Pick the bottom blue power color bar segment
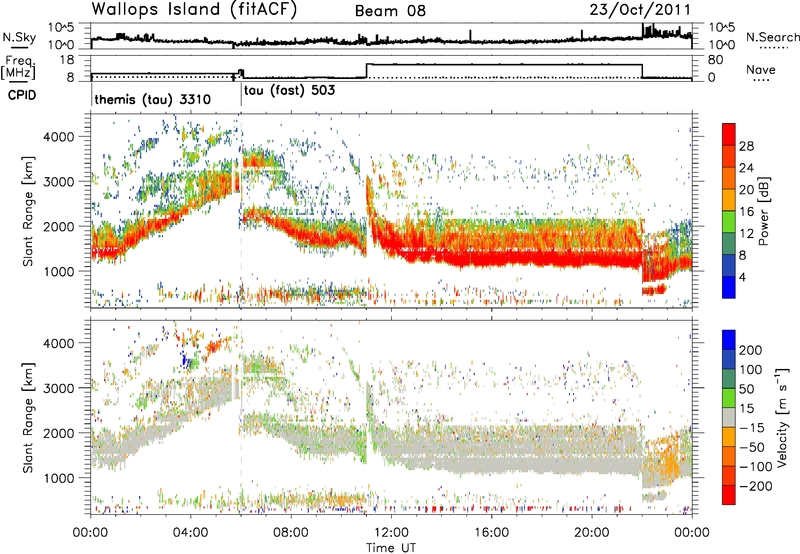 click(x=729, y=287)
